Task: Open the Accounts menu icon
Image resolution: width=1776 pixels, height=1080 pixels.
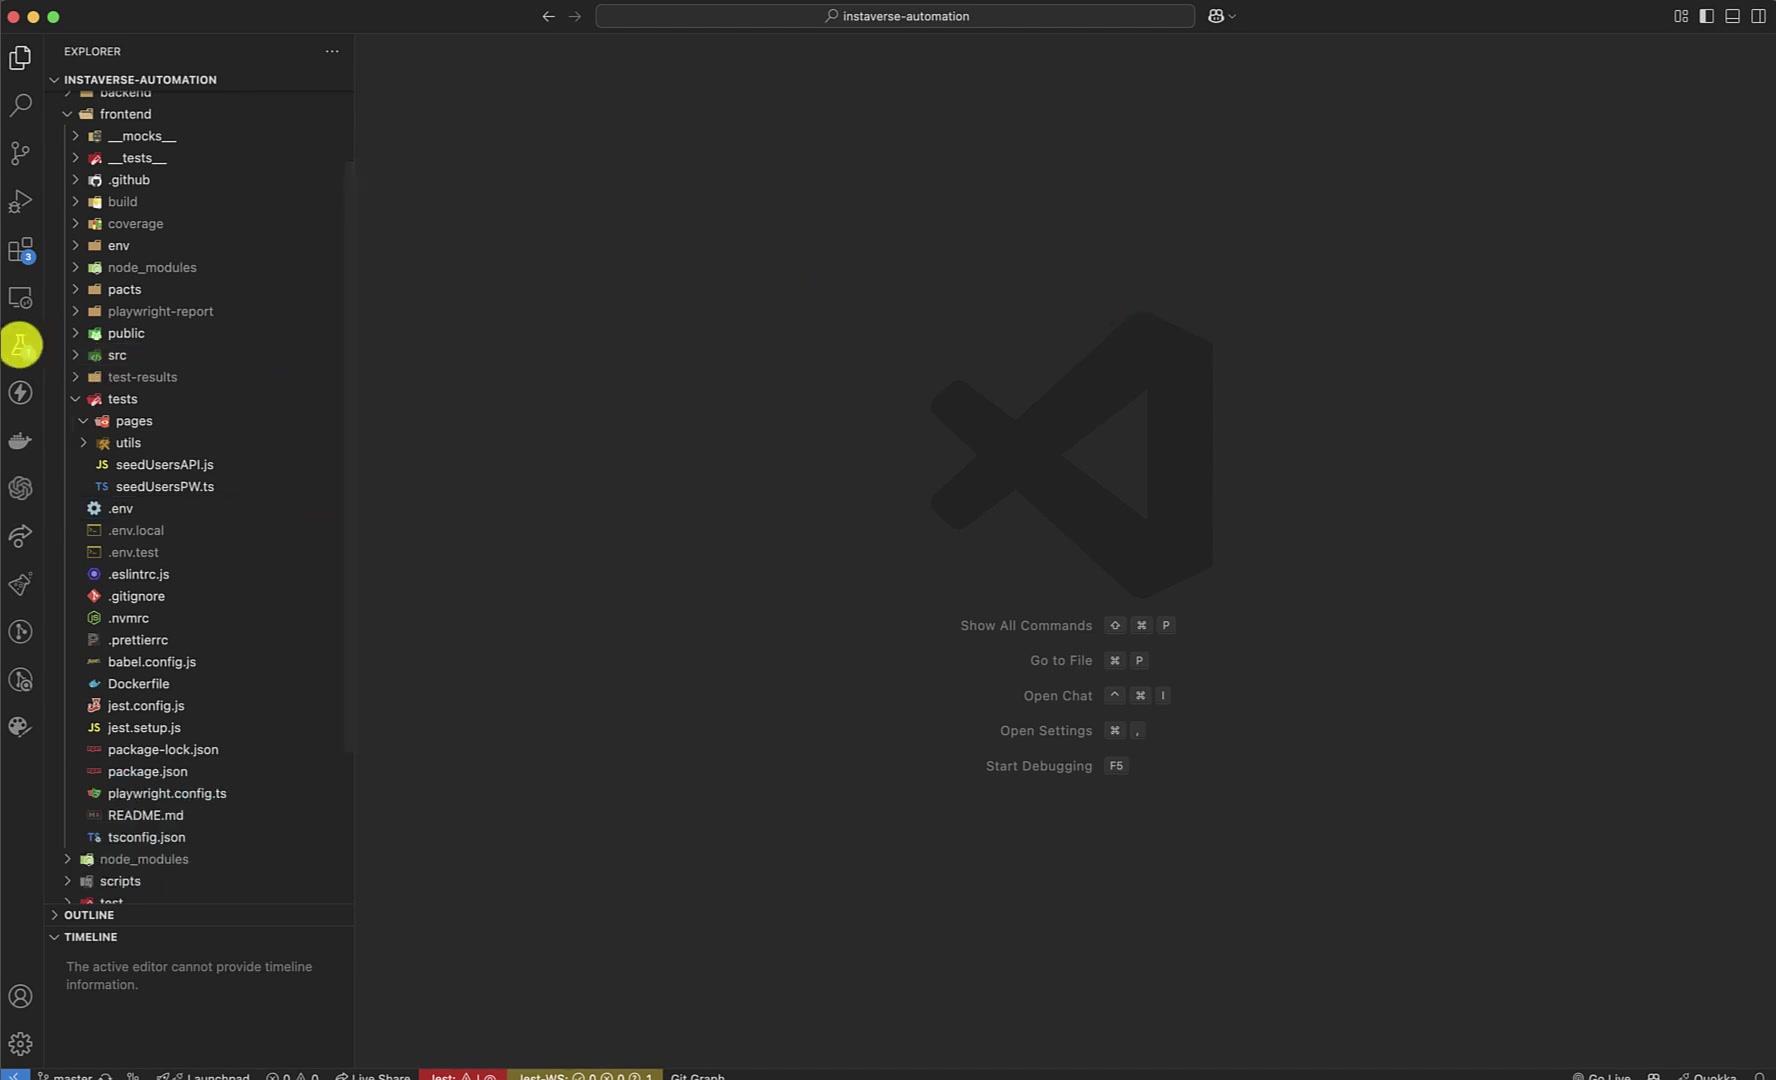Action: pyautogui.click(x=20, y=996)
